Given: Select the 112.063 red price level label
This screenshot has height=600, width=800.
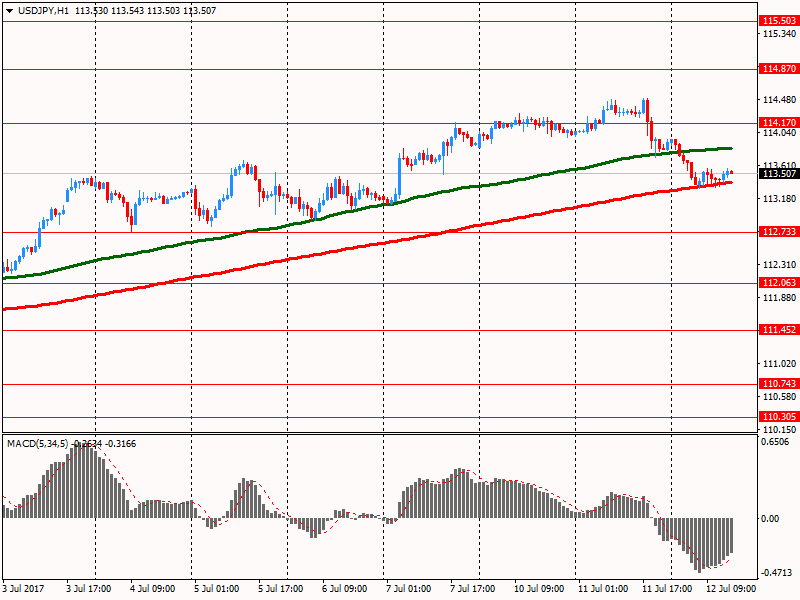Looking at the screenshot, I should tap(779, 283).
